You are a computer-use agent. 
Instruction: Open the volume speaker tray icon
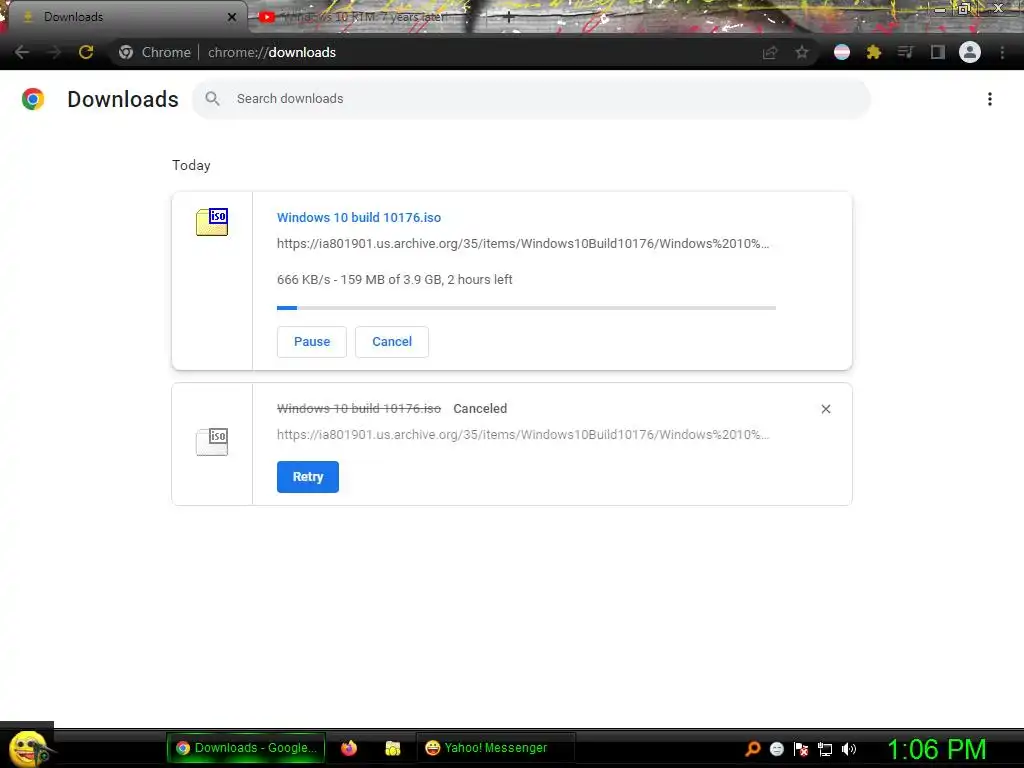tap(849, 749)
